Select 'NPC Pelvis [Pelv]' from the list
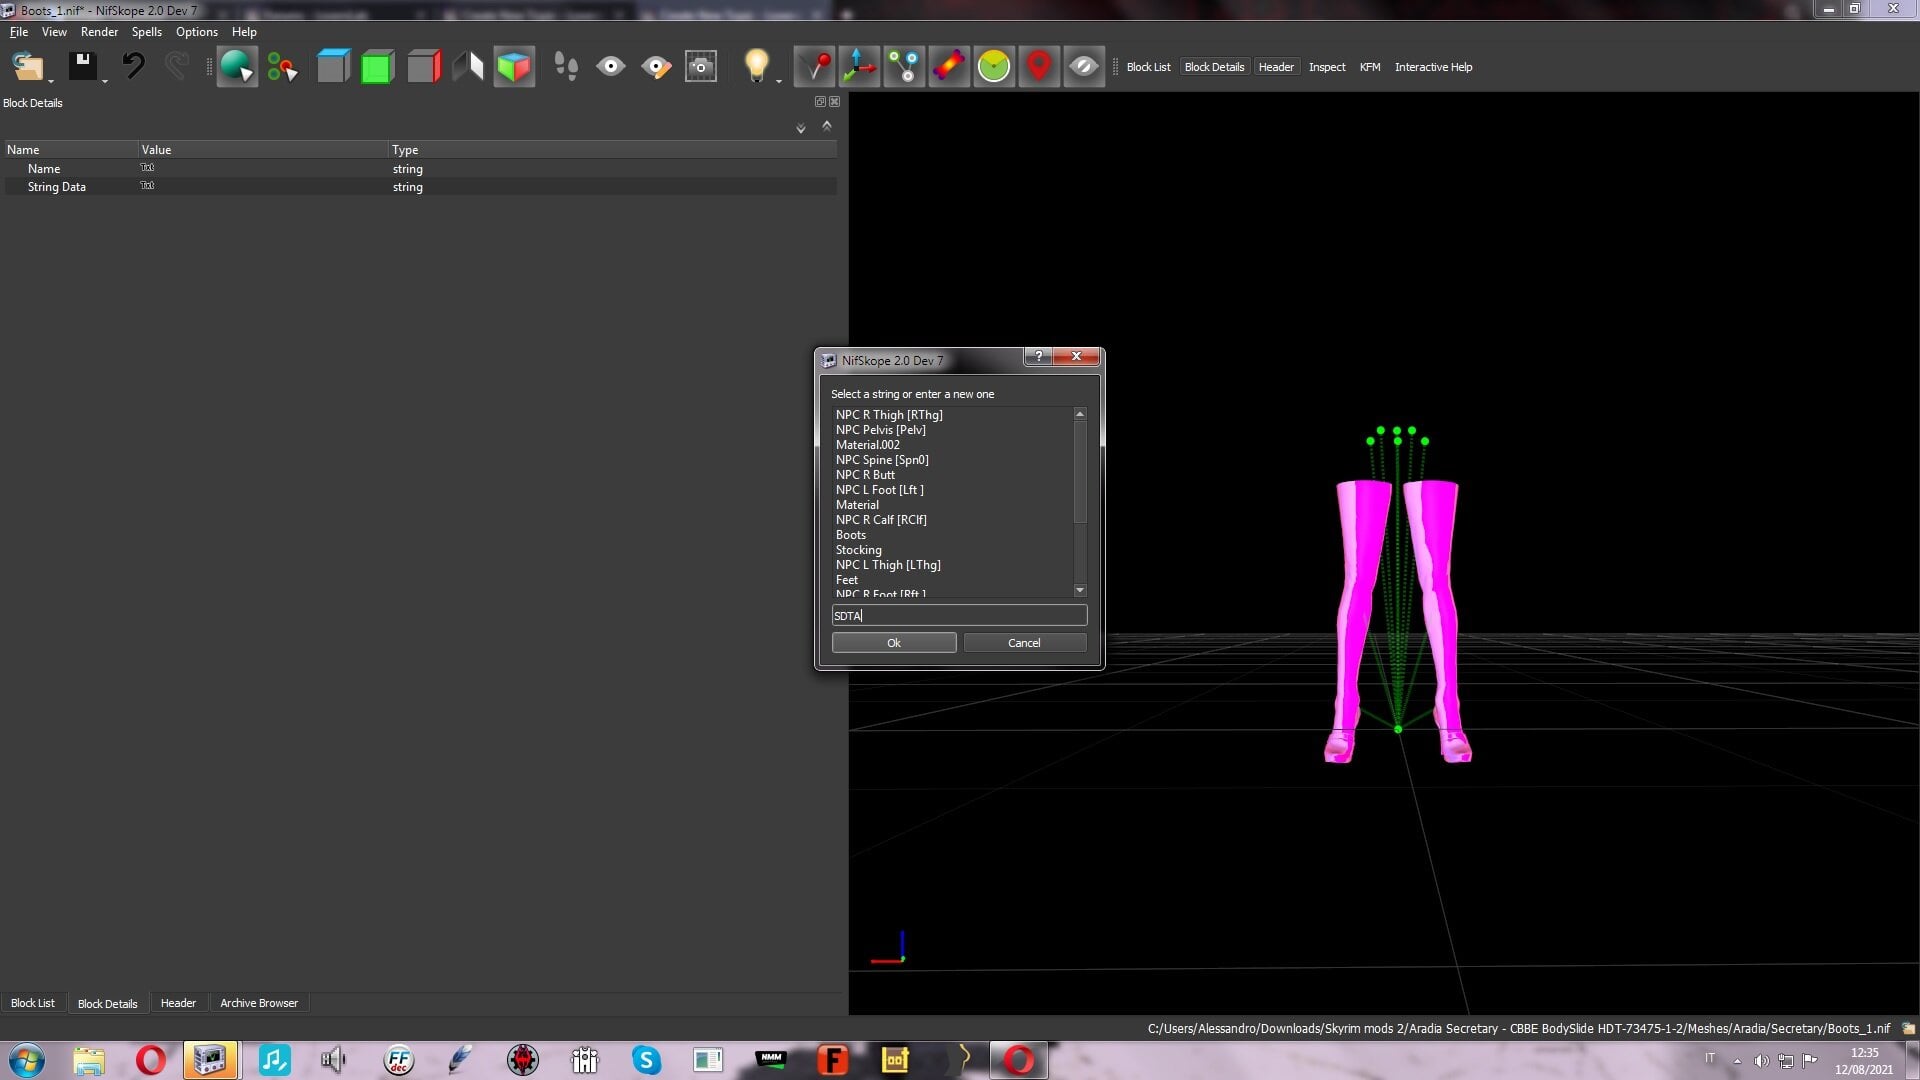 tap(881, 429)
